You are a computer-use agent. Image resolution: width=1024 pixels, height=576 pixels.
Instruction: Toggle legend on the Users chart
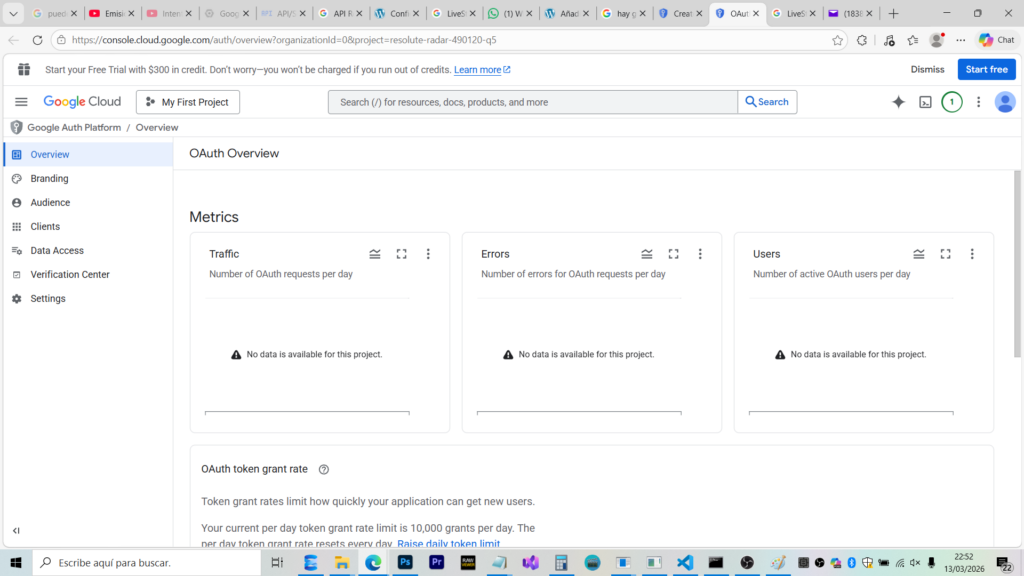pyautogui.click(x=919, y=254)
